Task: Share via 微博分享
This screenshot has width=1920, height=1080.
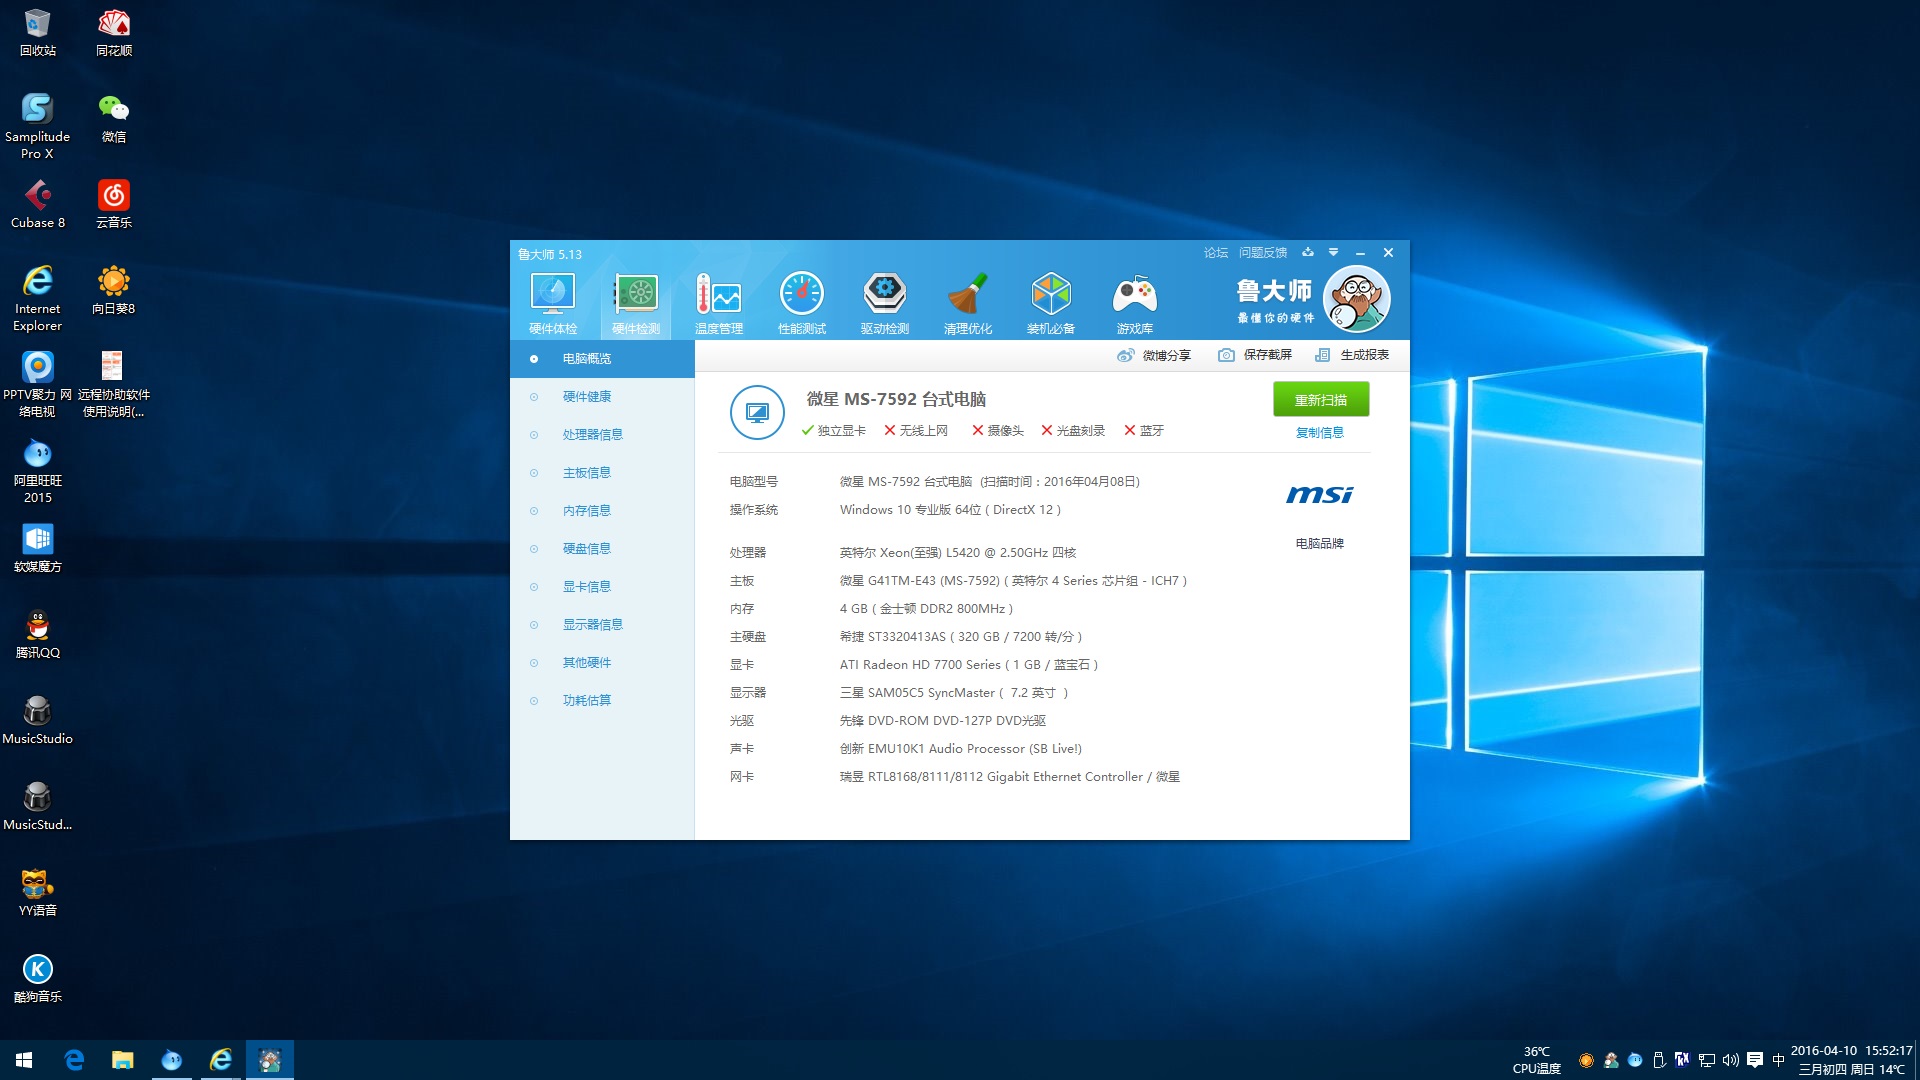Action: (1154, 355)
